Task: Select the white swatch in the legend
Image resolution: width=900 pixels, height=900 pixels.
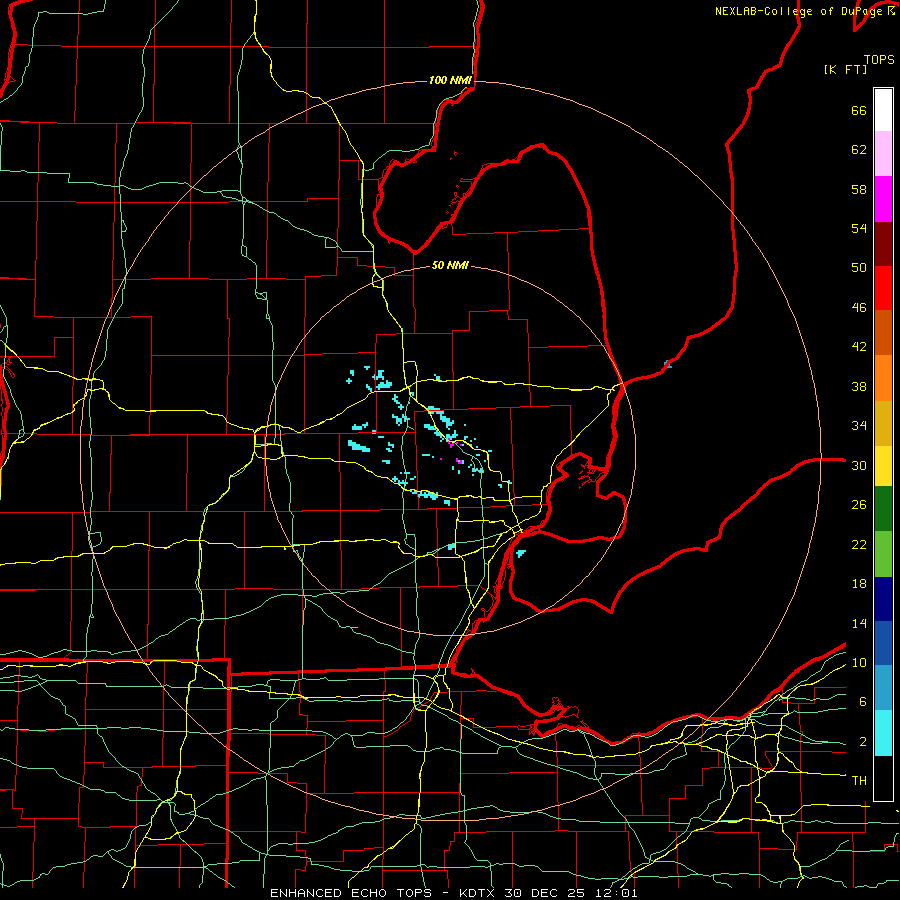Action: pos(883,110)
